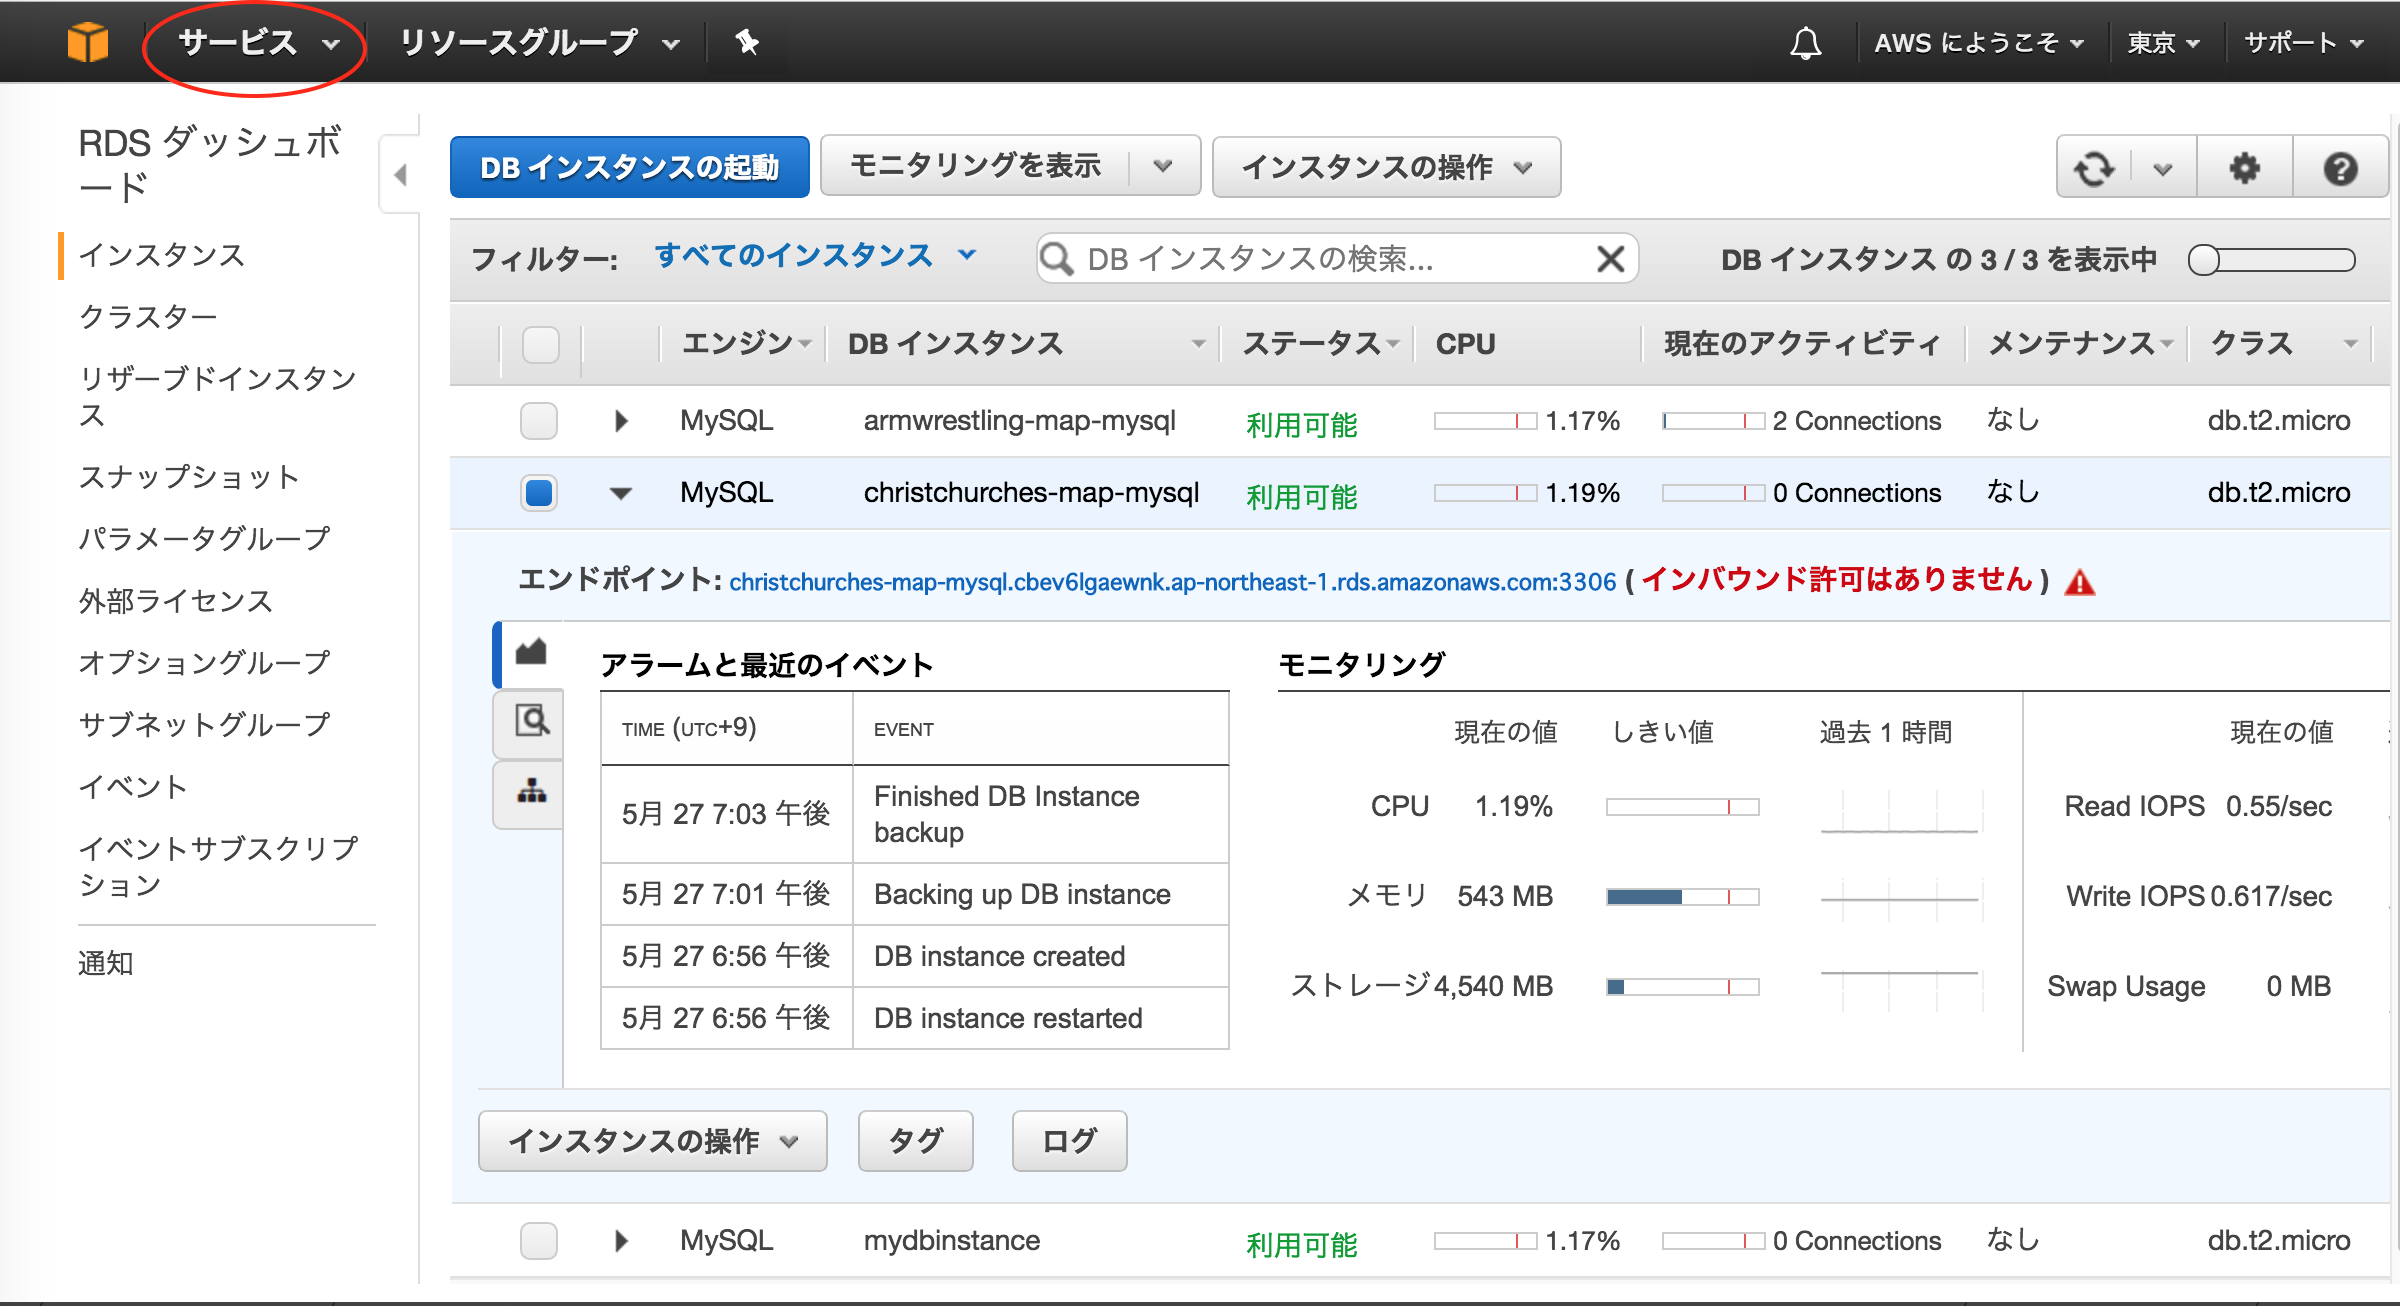This screenshot has height=1306, width=2400.
Task: Expand the armwrestling-map-mysql instance row
Action: 620,421
